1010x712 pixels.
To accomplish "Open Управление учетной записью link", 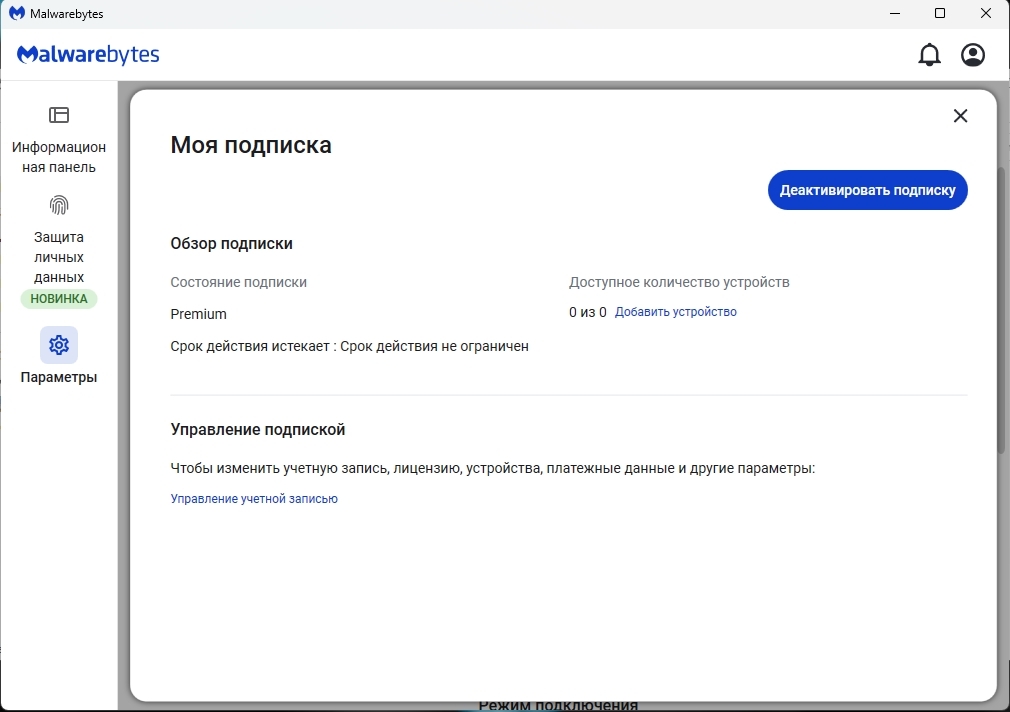I will [254, 499].
